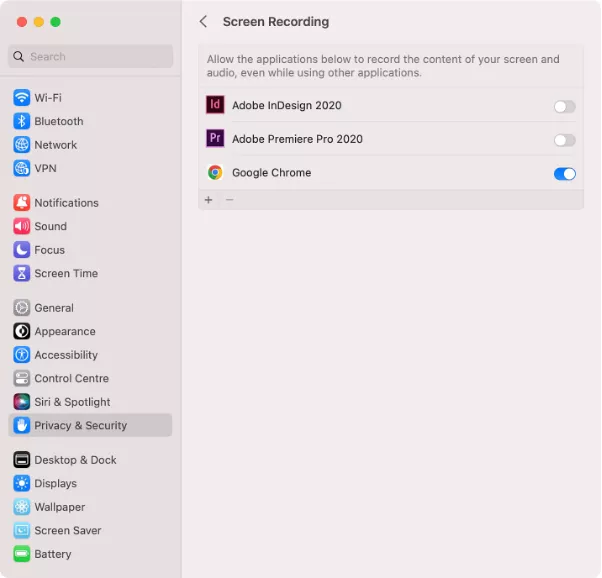The image size is (602, 578).
Task: Click the Adobe InDesign app icon
Action: pyautogui.click(x=215, y=105)
